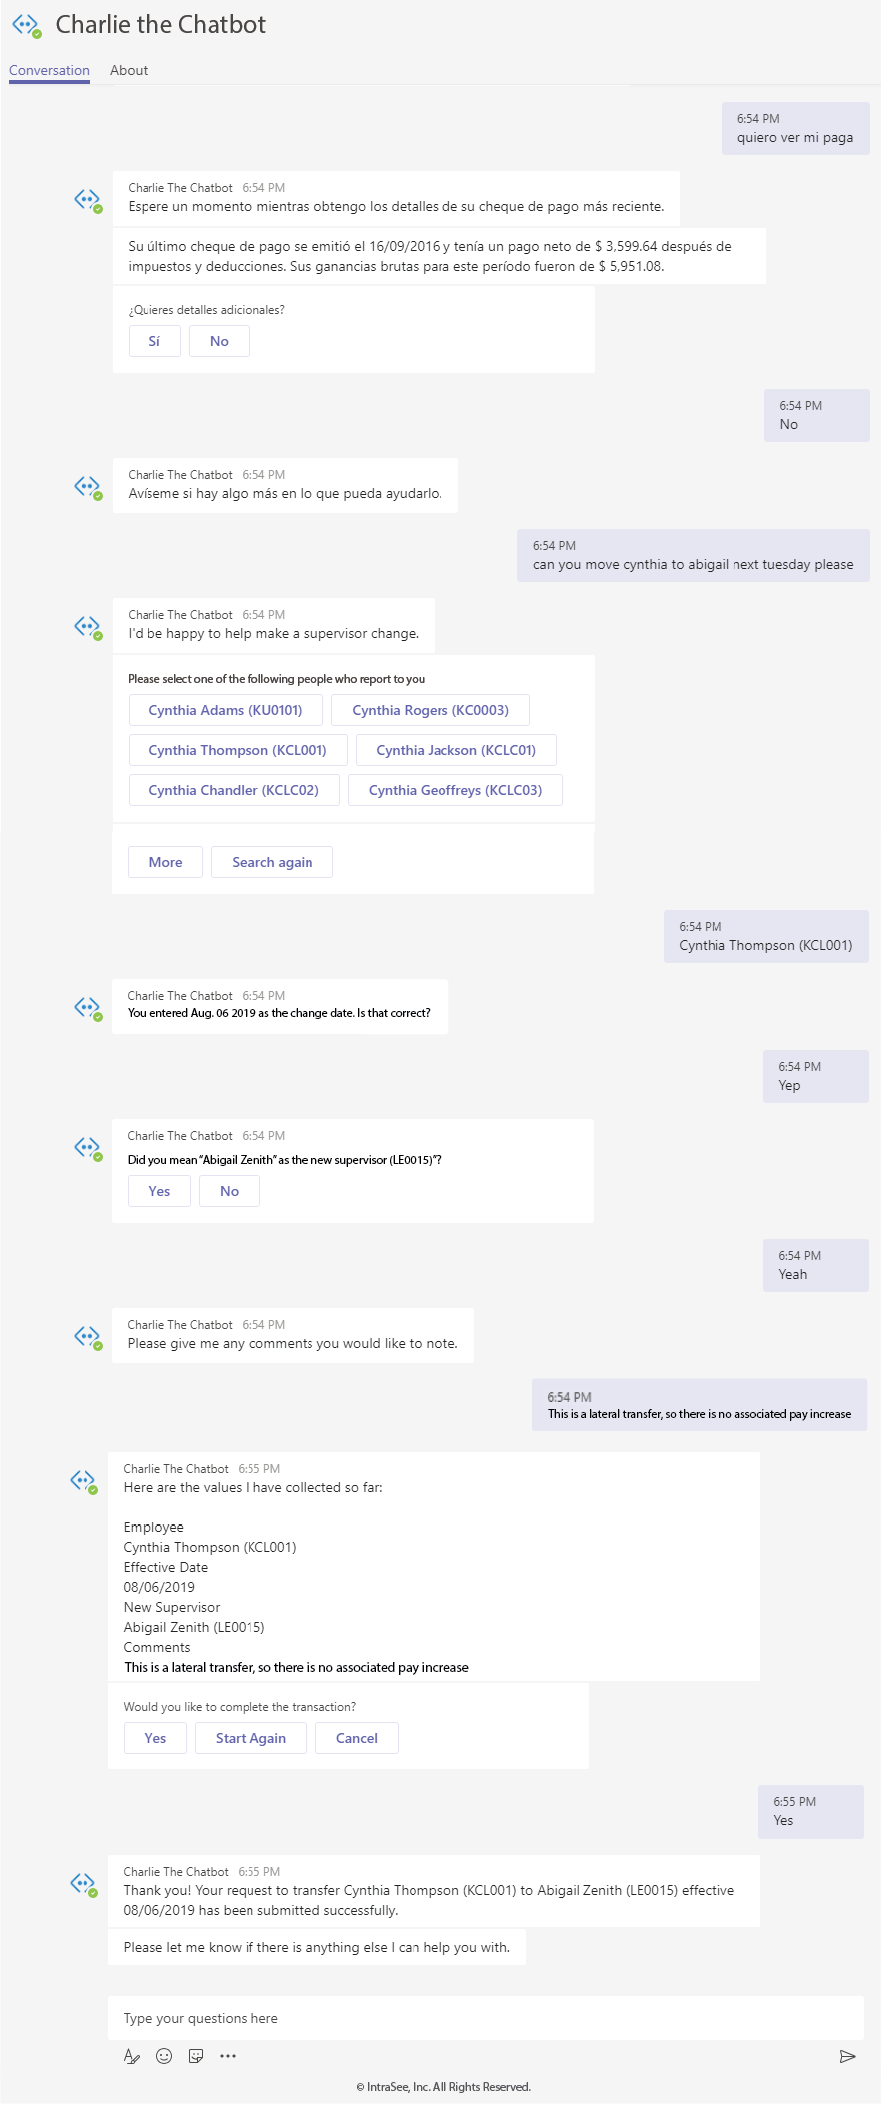Switch to the About tab
881x2104 pixels.
tap(128, 70)
